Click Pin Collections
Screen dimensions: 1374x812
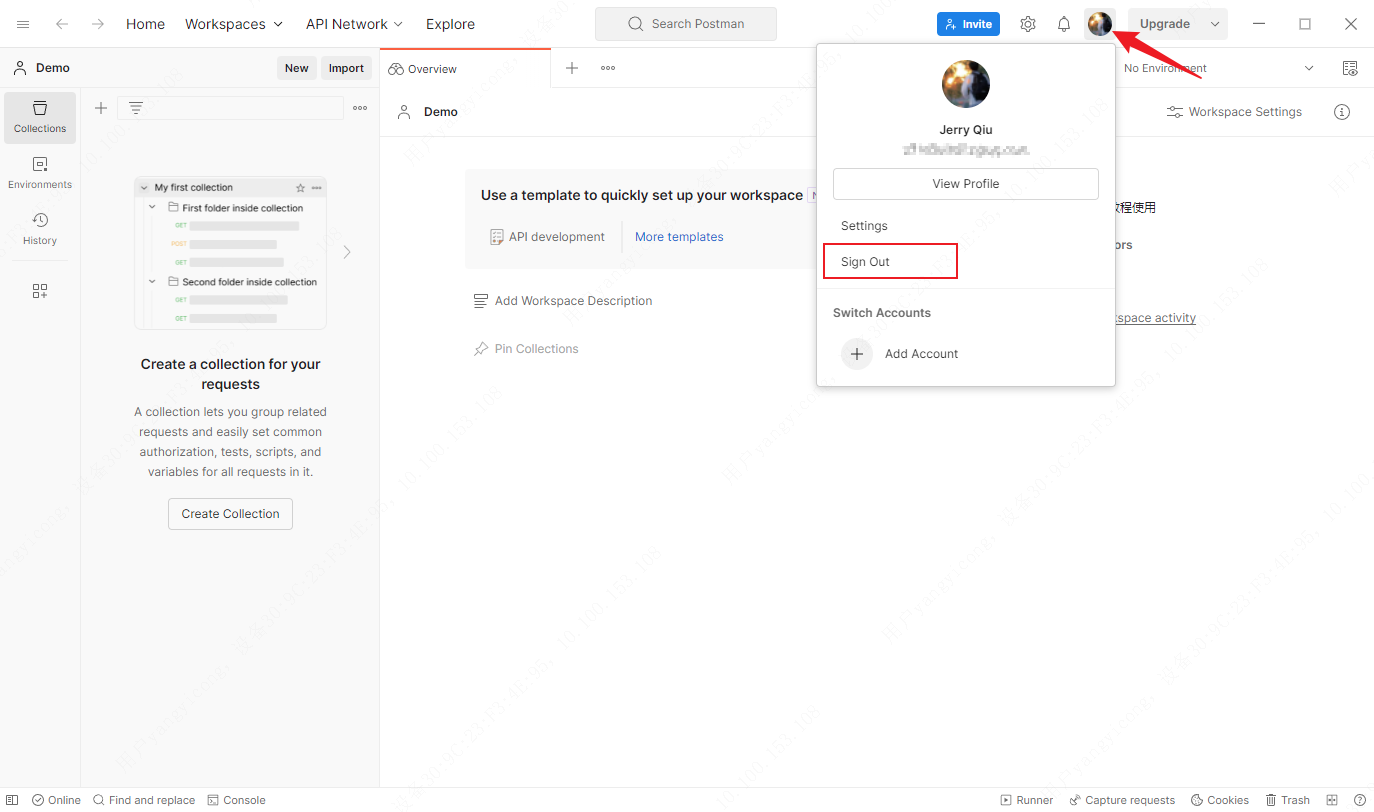[526, 349]
